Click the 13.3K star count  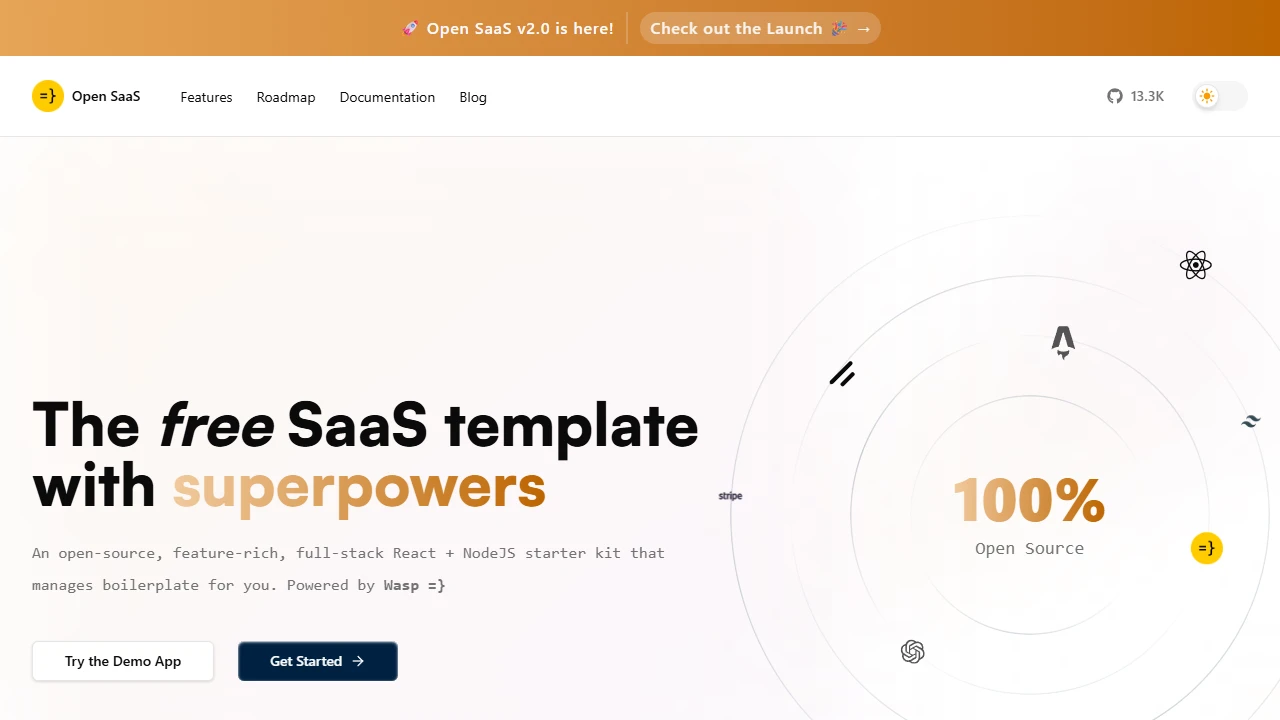[x=1147, y=96]
